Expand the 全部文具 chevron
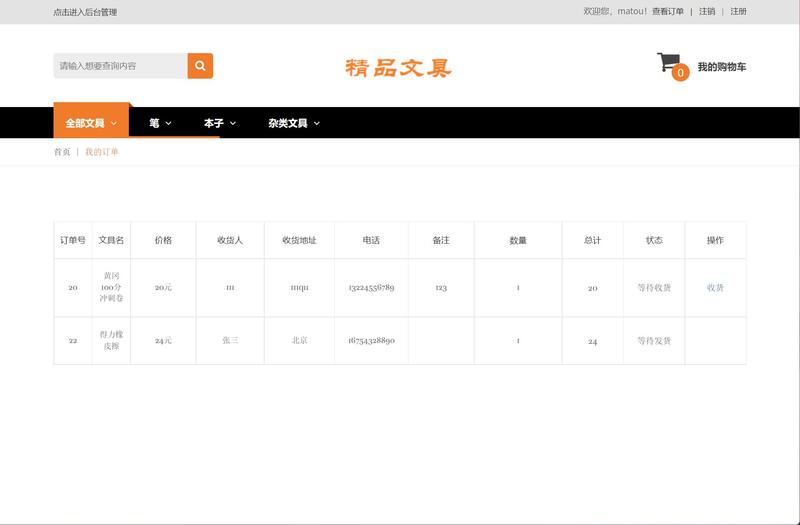This screenshot has width=800, height=525. pos(114,123)
